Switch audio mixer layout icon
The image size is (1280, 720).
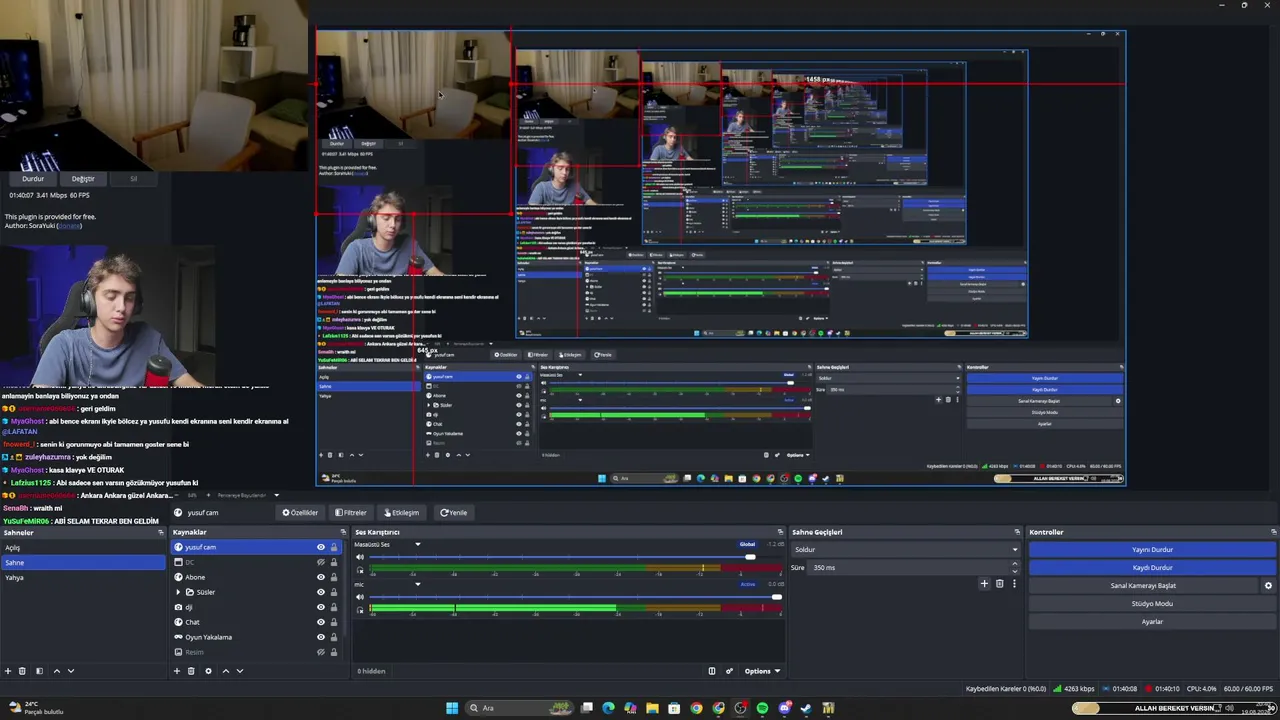[712, 671]
